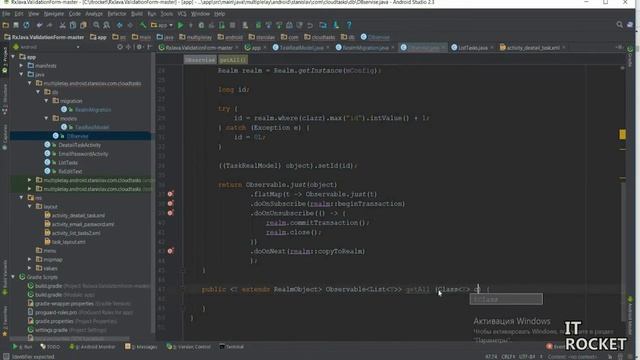Image resolution: width=640 pixels, height=360 pixels.
Task: Toggle breakpoint on the doOnNext line
Action: 170,251
